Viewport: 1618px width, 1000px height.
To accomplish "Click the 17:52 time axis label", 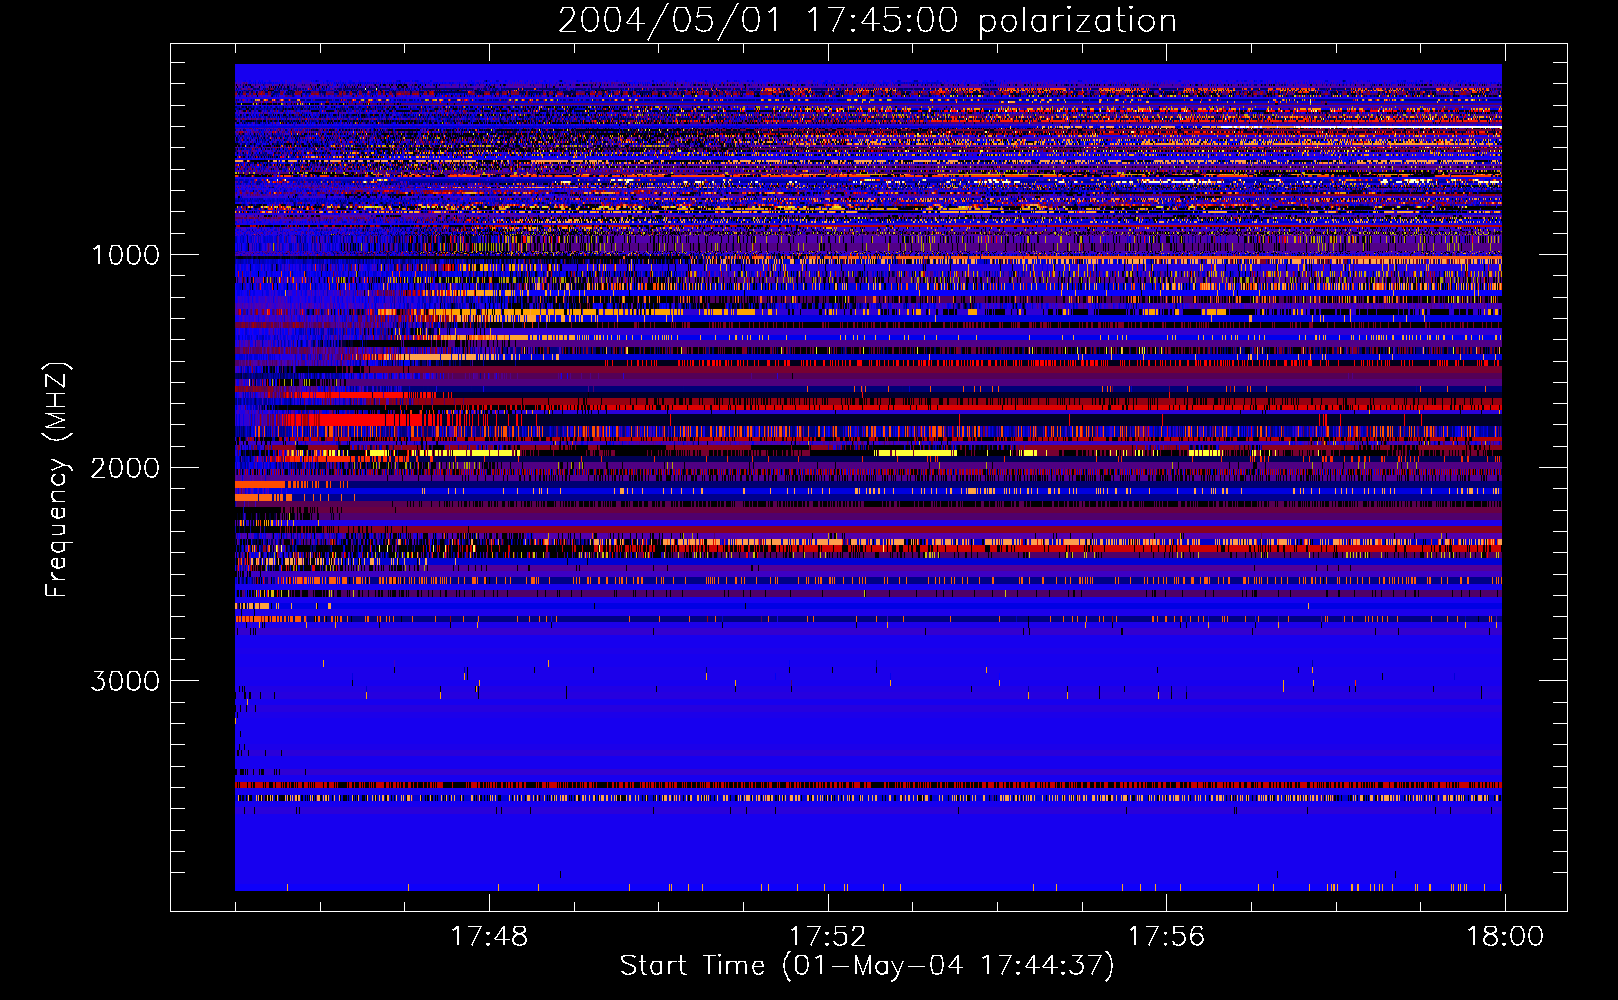I will click(x=827, y=937).
